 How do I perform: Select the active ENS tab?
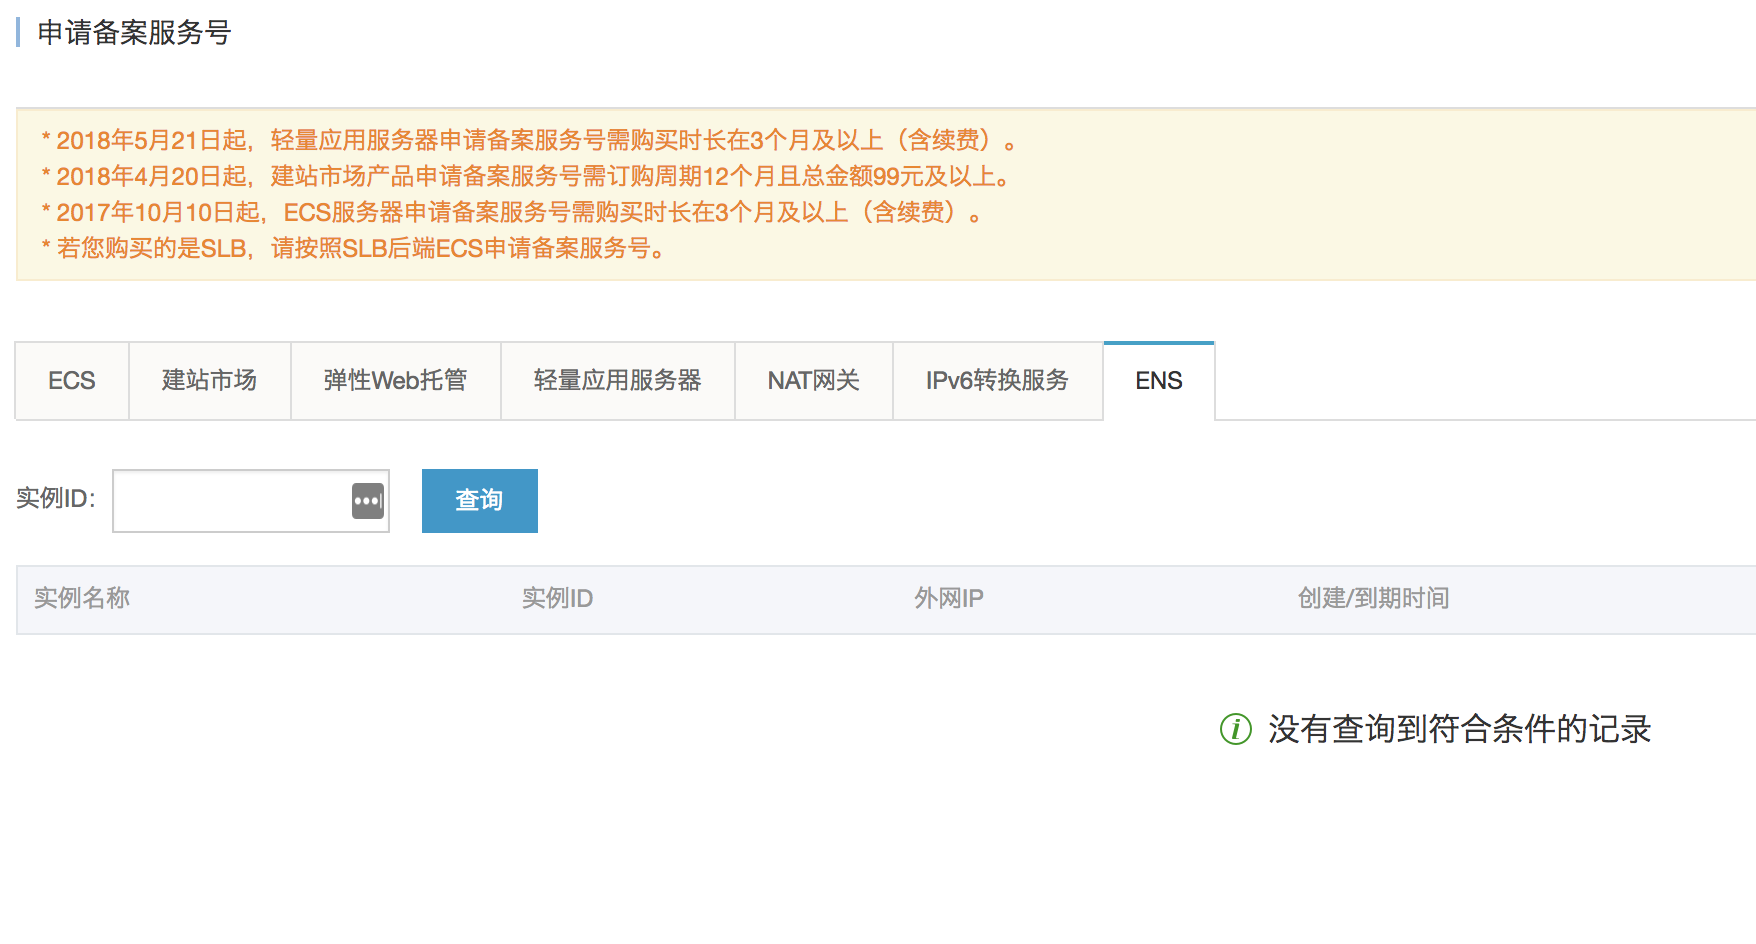1158,381
